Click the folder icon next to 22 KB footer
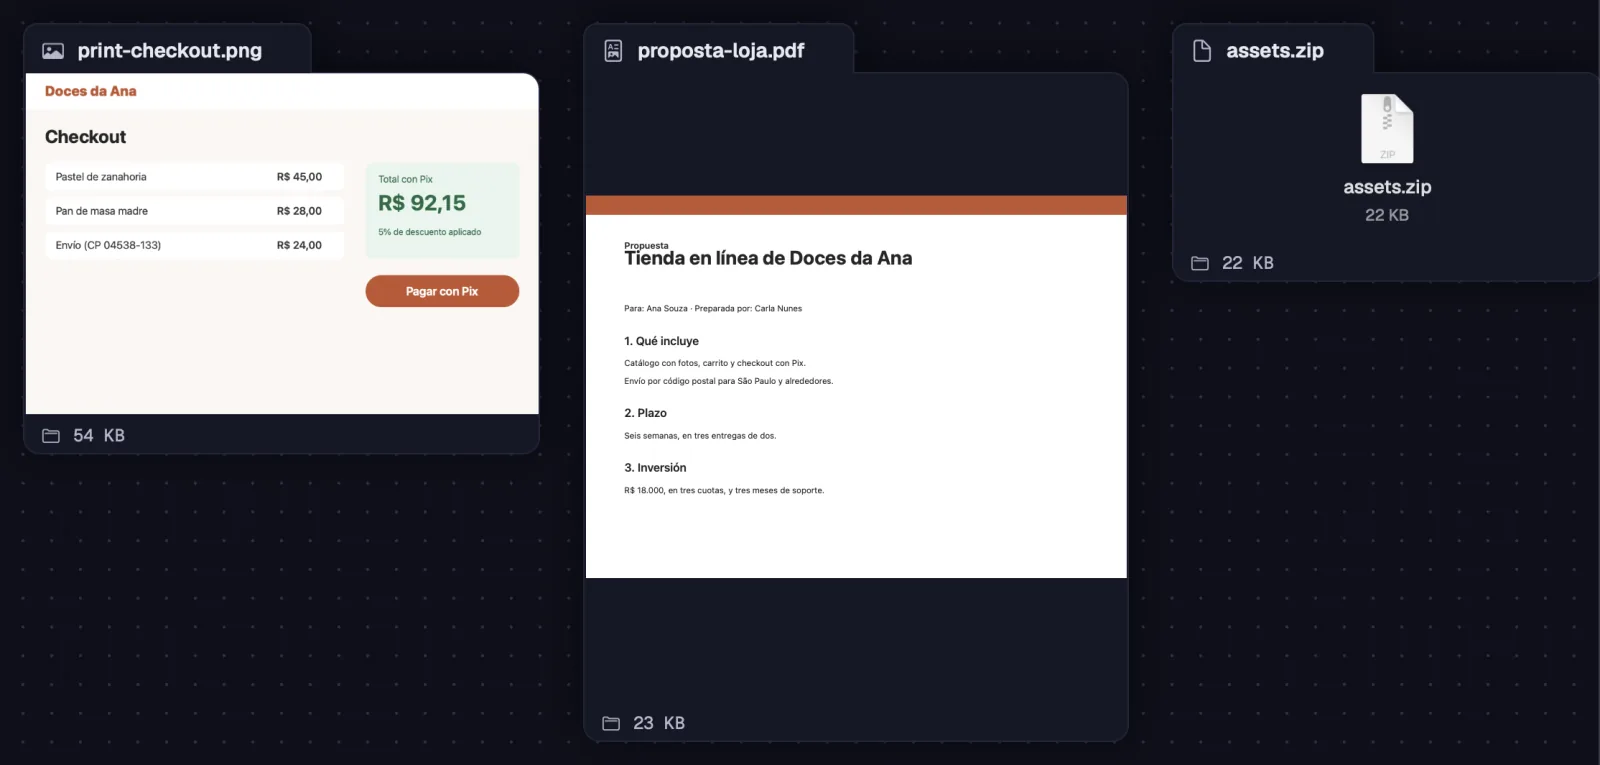 (1200, 263)
